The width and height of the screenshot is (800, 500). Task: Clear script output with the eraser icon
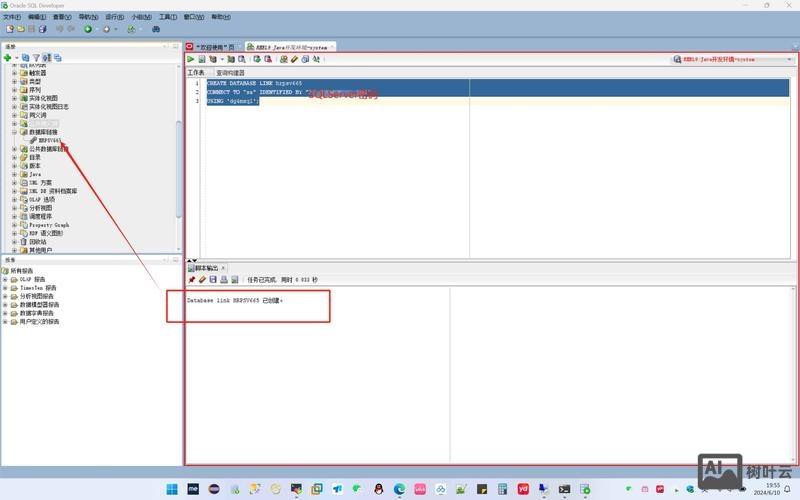[x=201, y=280]
